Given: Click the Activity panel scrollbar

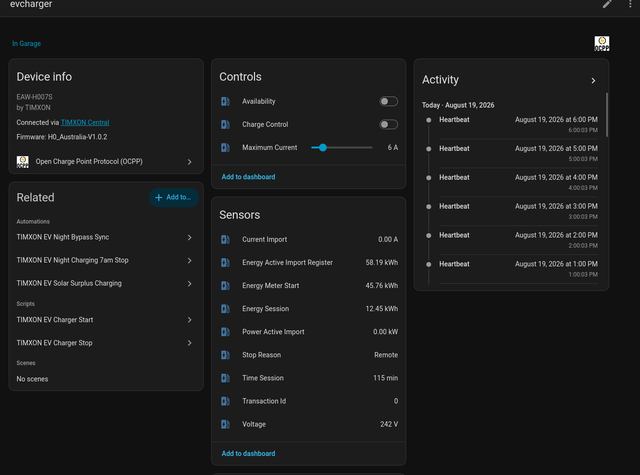Looking at the screenshot, I should click(607, 115).
